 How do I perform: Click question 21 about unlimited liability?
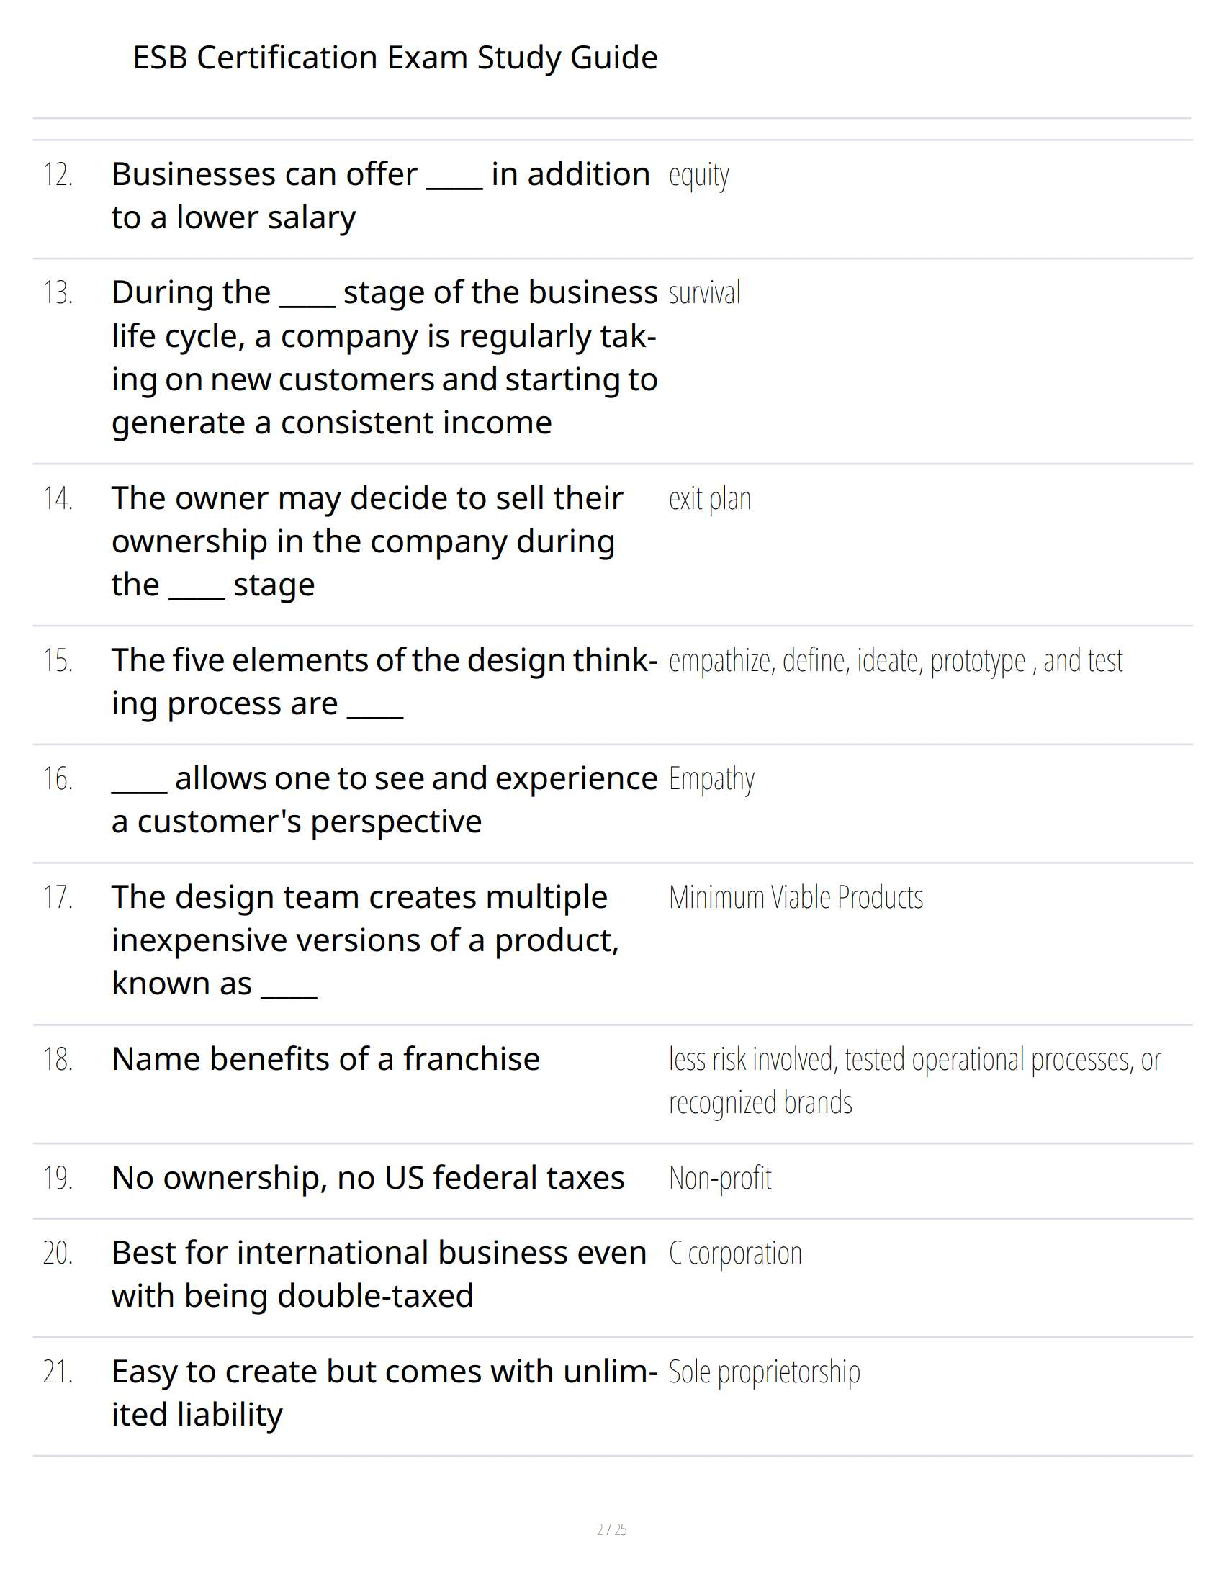tap(384, 1392)
